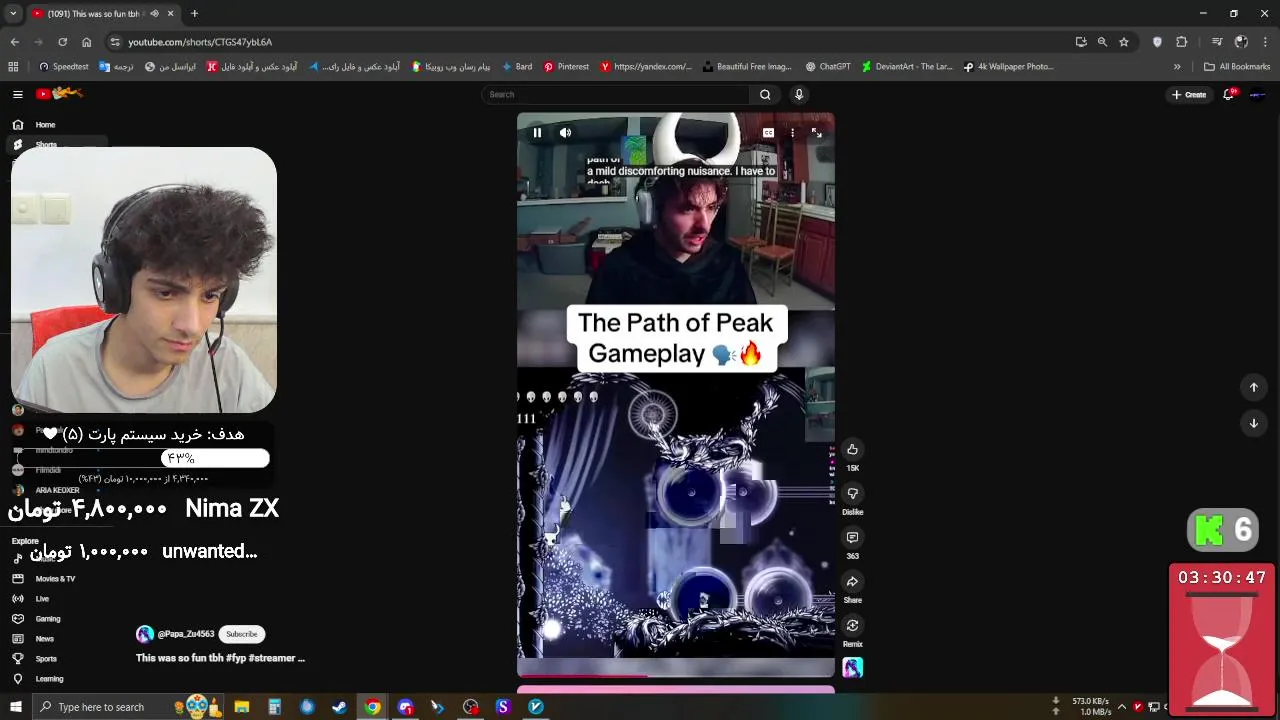Bookmark this page with the star
Image resolution: width=1280 pixels, height=720 pixels.
point(1124,42)
